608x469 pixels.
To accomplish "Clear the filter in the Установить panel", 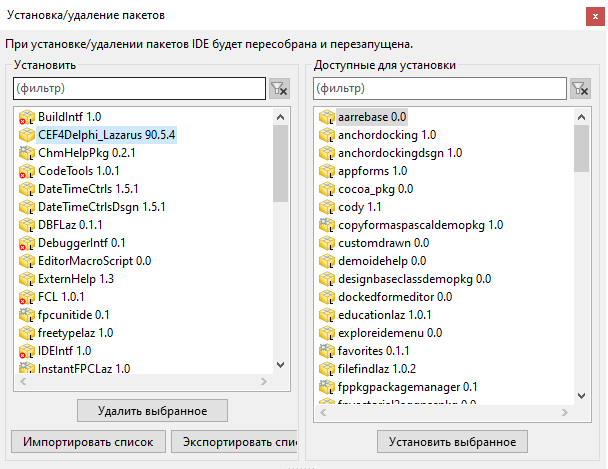I will 280,89.
